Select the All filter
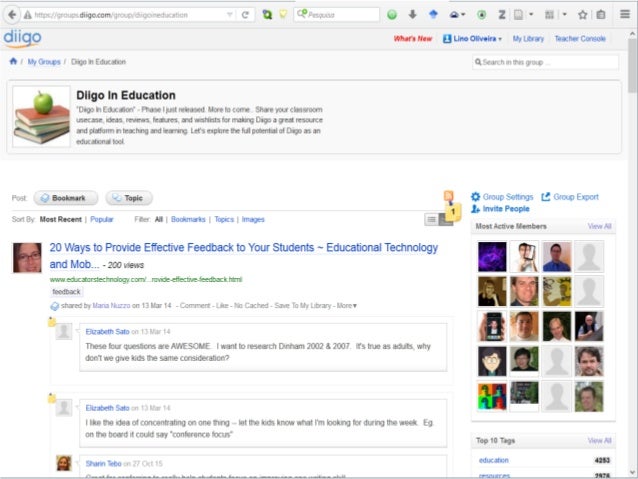Image resolution: width=638 pixels, height=479 pixels. click(x=159, y=219)
